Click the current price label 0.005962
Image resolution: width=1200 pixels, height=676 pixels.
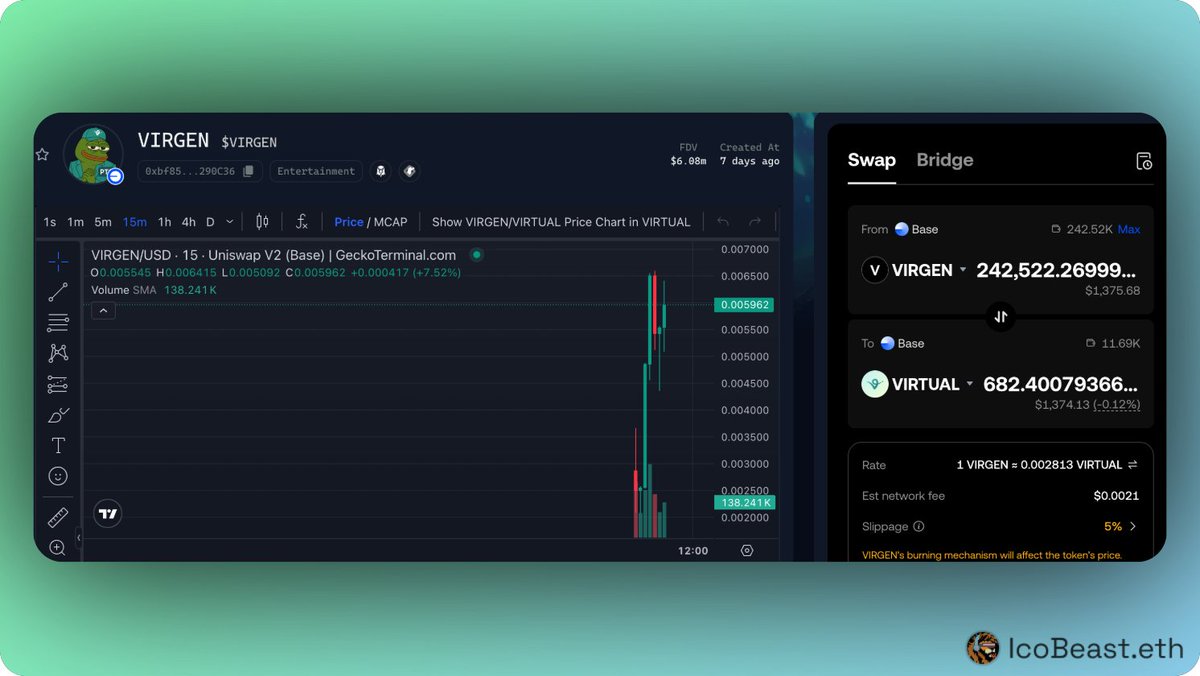pyautogui.click(x=743, y=305)
